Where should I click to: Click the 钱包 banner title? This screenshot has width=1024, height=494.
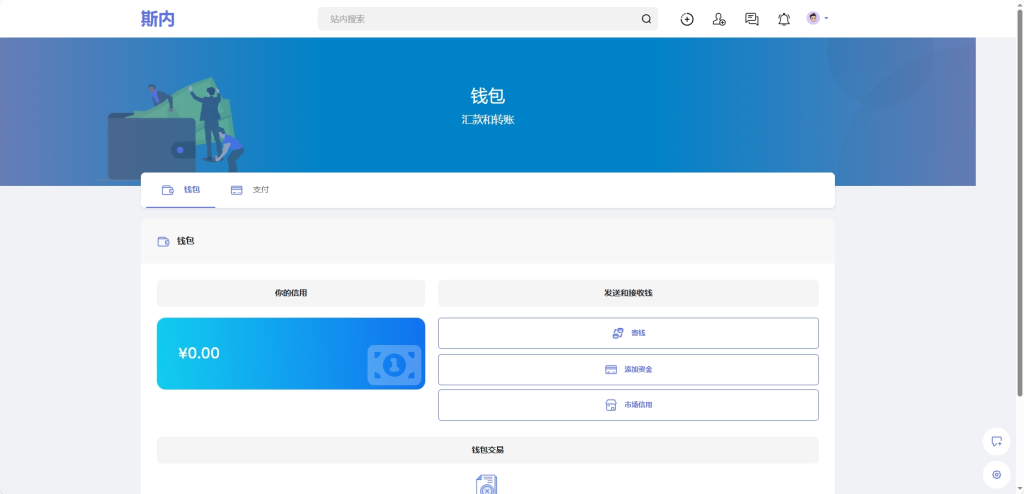pos(488,96)
